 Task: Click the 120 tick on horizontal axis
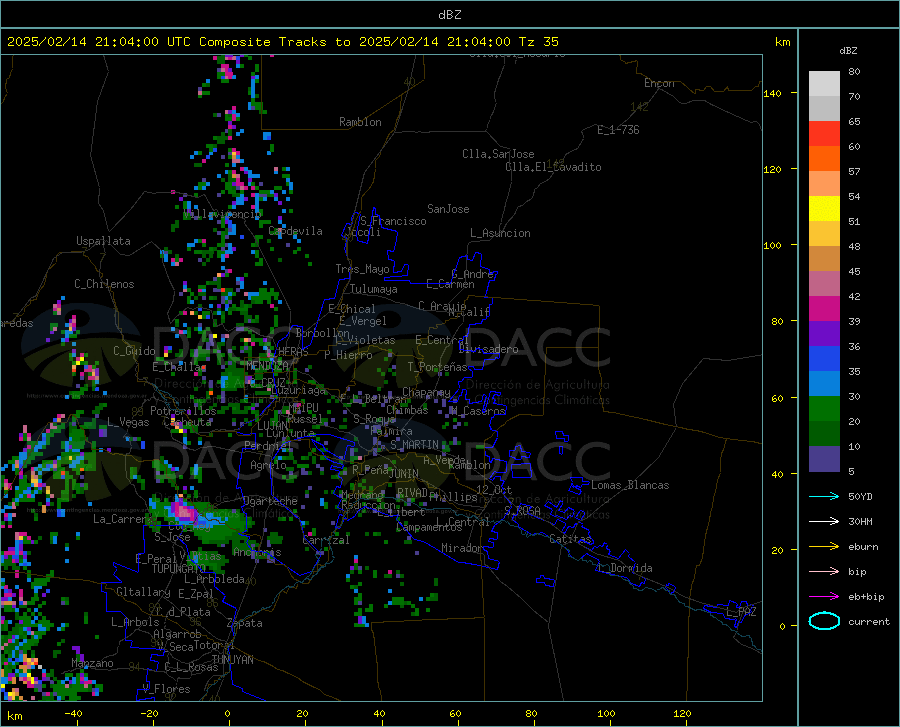[x=682, y=713]
